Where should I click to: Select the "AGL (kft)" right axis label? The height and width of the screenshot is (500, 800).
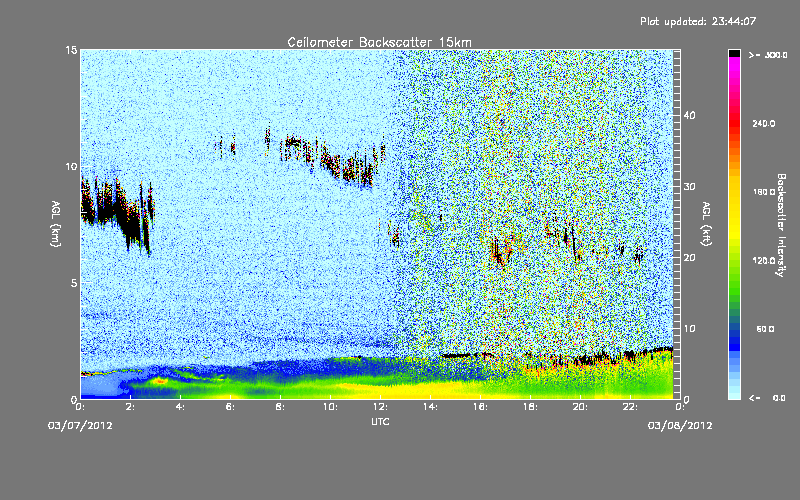click(x=706, y=223)
